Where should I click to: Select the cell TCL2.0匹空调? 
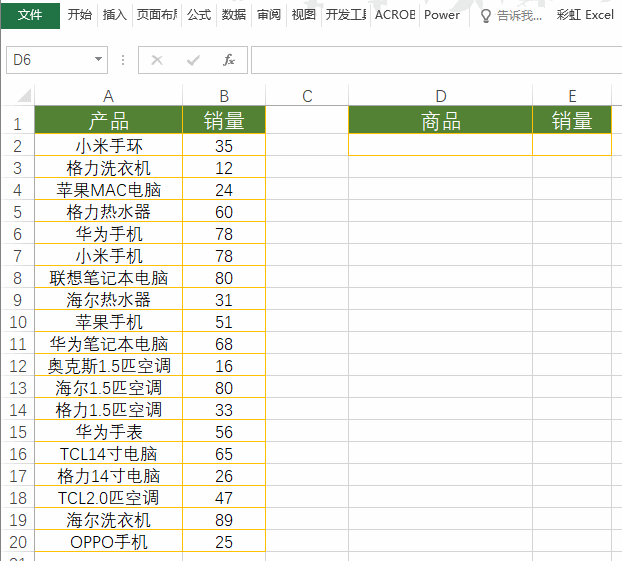pos(108,498)
